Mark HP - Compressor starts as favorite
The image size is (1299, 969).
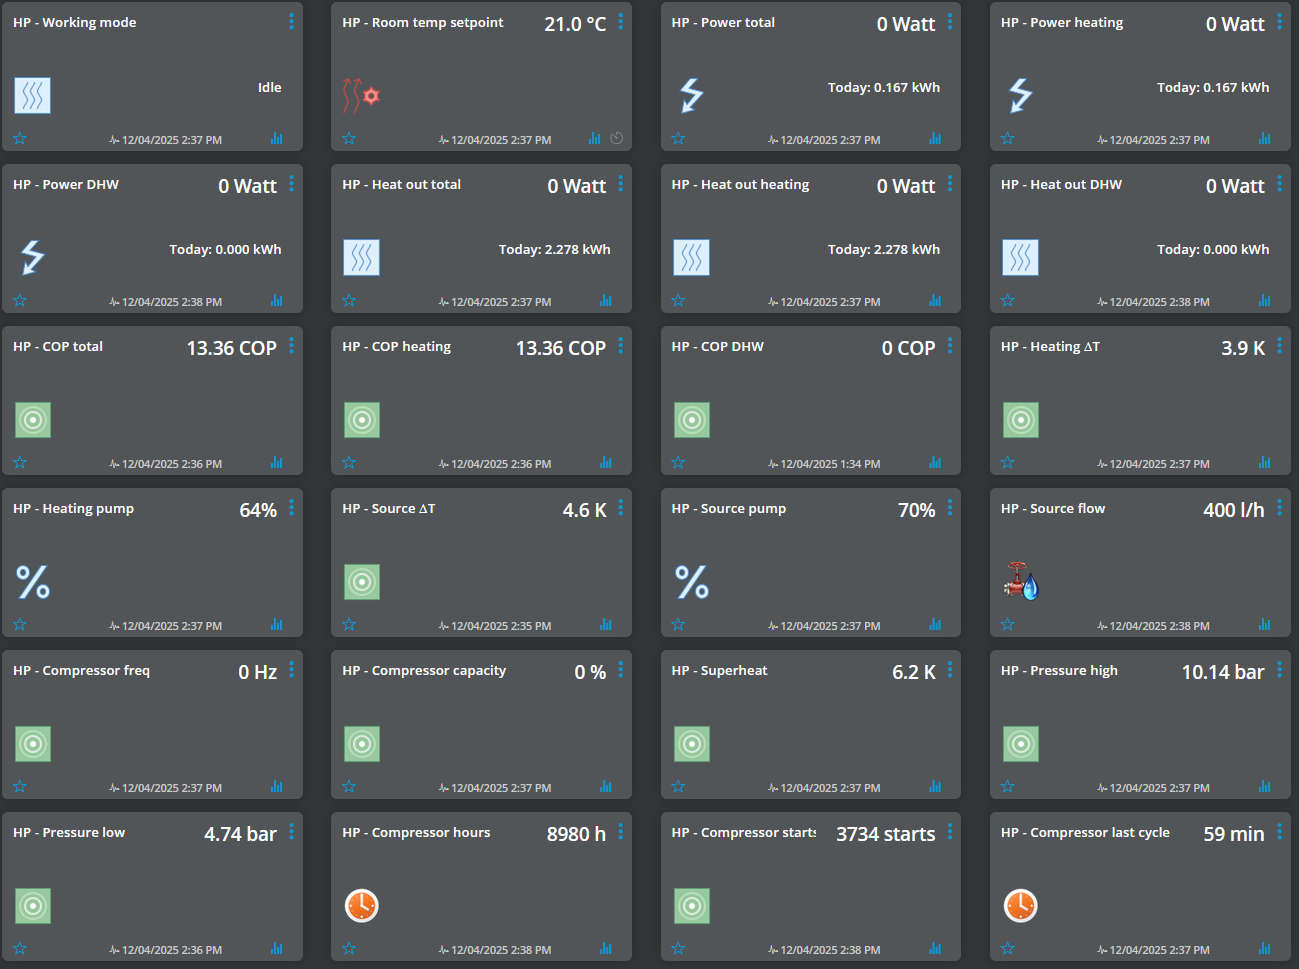678,949
